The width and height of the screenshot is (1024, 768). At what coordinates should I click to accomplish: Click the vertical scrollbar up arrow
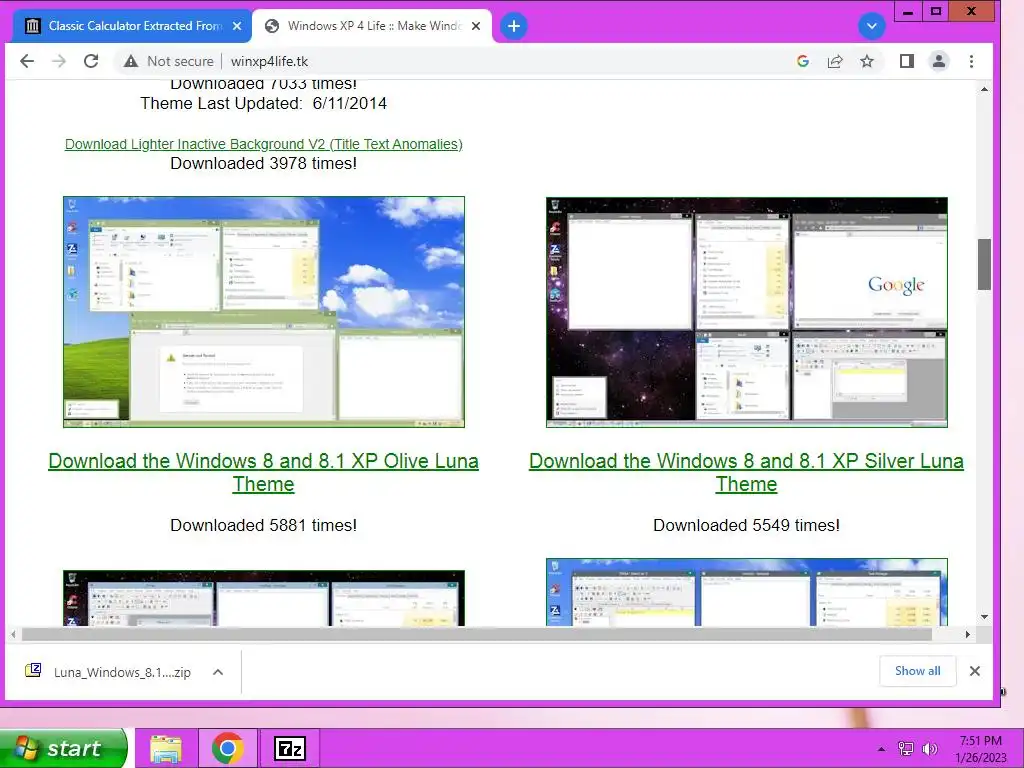pos(984,89)
